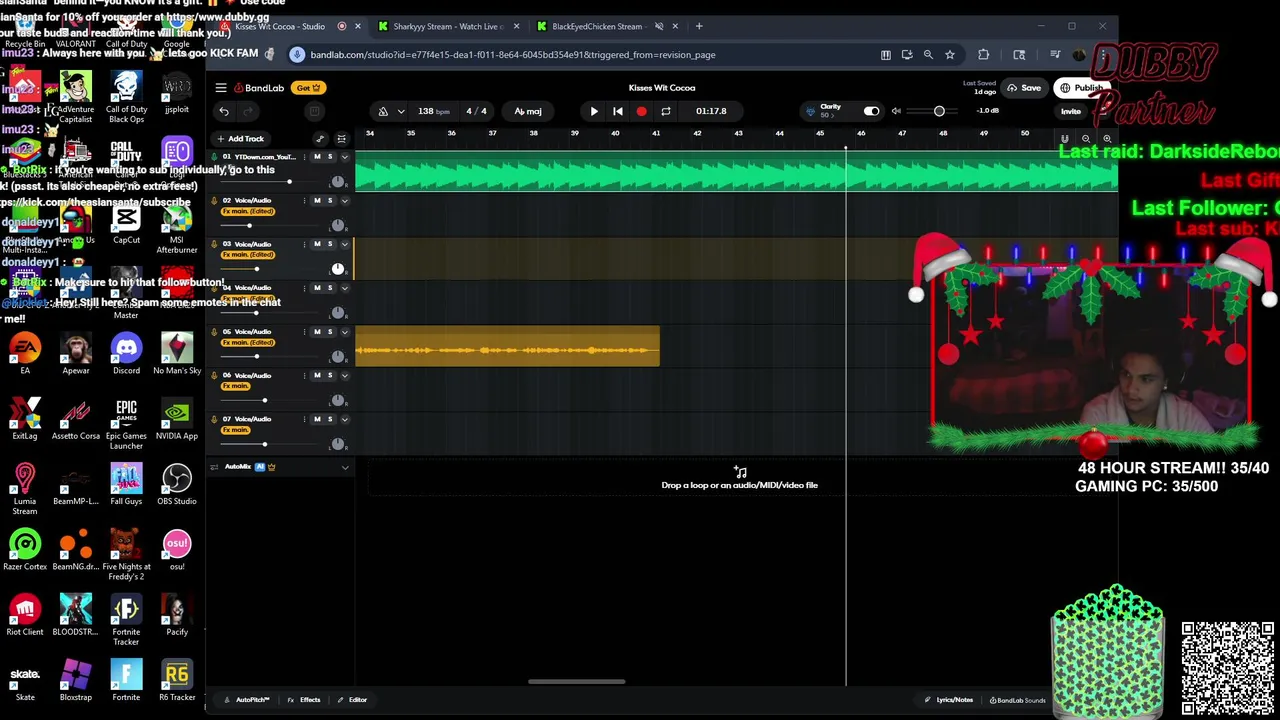
Task: Return to start with skip-back button
Action: coord(618,111)
